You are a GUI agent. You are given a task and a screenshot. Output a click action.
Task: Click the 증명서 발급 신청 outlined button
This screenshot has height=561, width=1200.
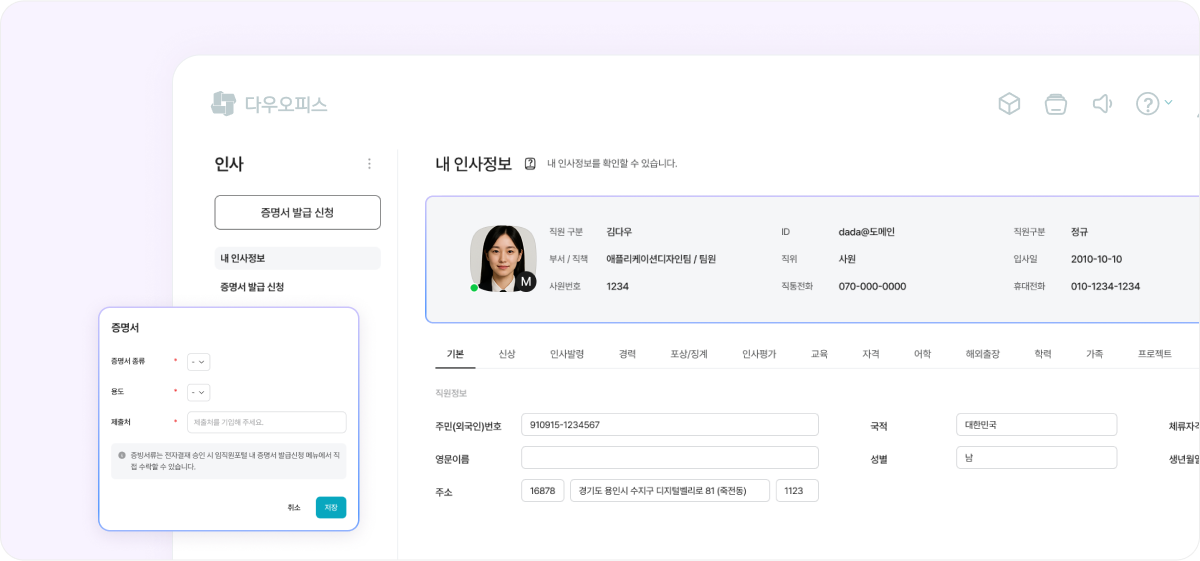pos(298,212)
